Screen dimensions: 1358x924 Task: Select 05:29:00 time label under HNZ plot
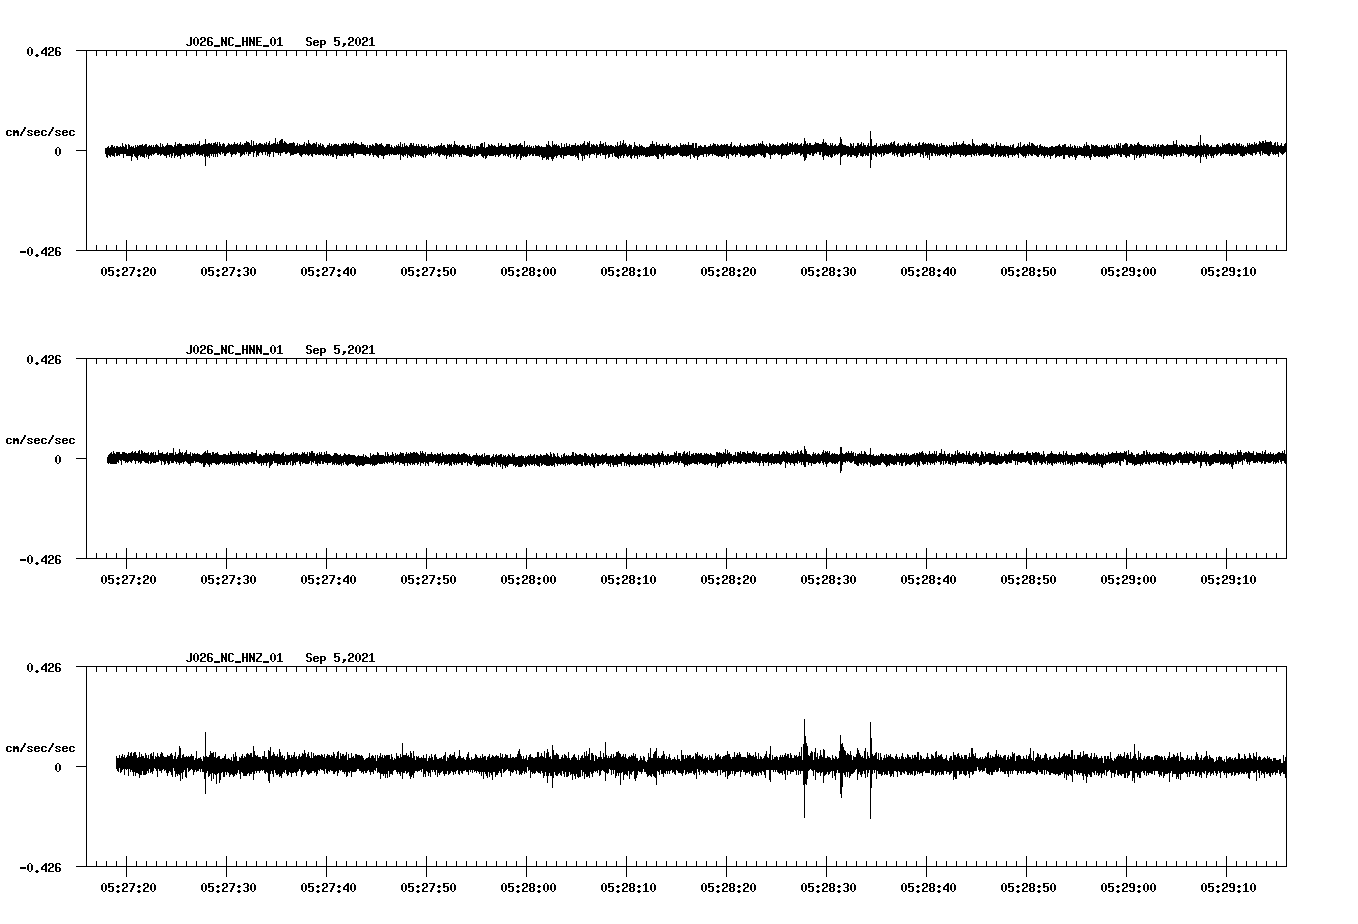1128,887
